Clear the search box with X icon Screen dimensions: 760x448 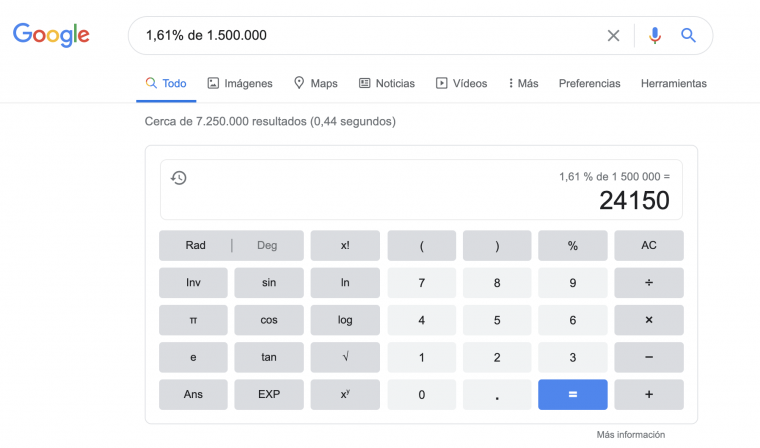[x=614, y=36]
